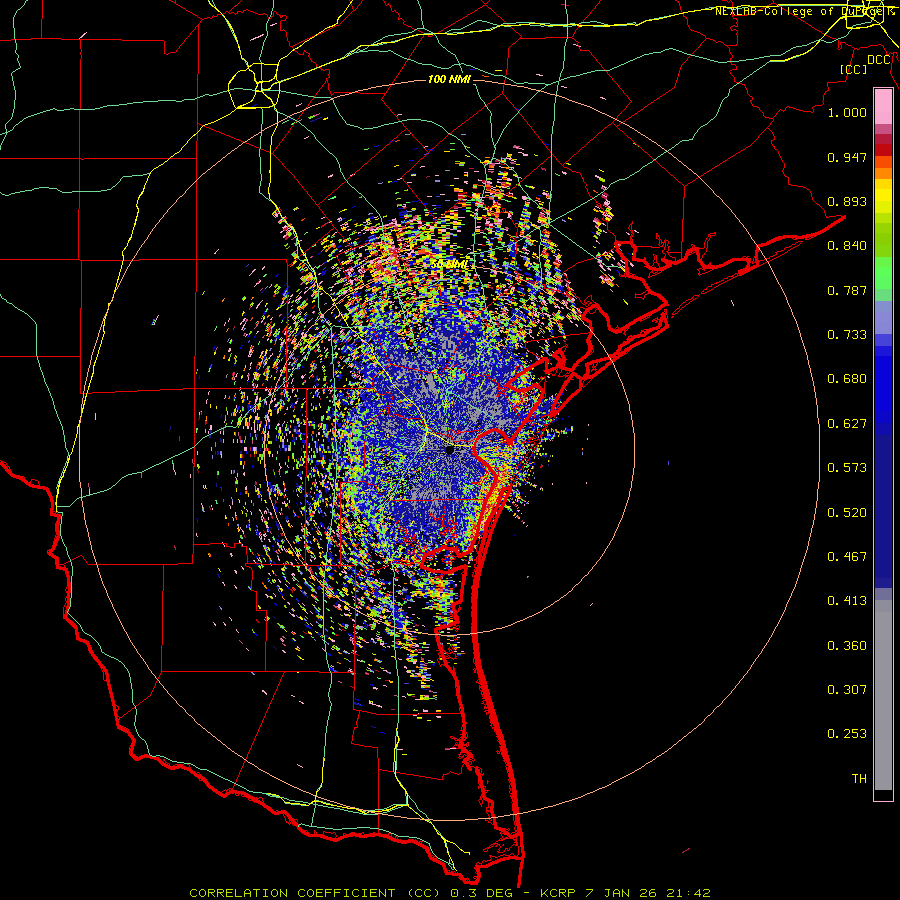This screenshot has height=900, width=900.
Task: Click the TH threshold label on the legend
Action: pyautogui.click(x=859, y=779)
